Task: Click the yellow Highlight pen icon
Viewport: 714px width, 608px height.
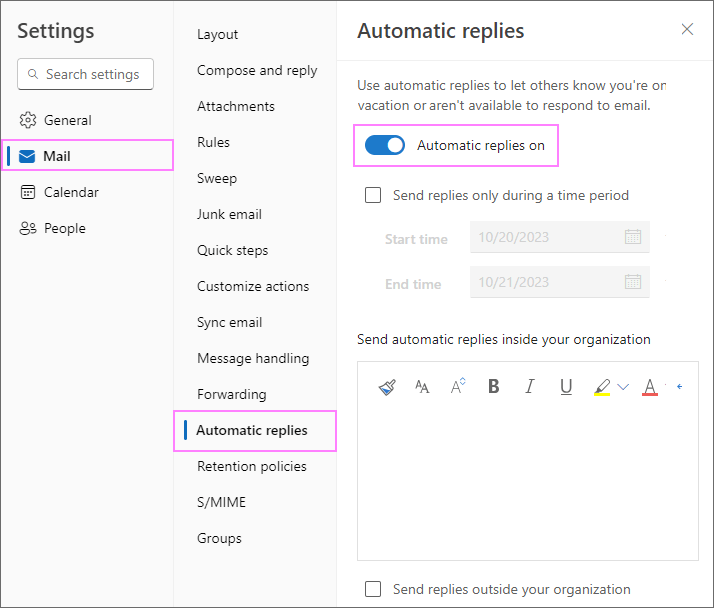Action: [602, 387]
